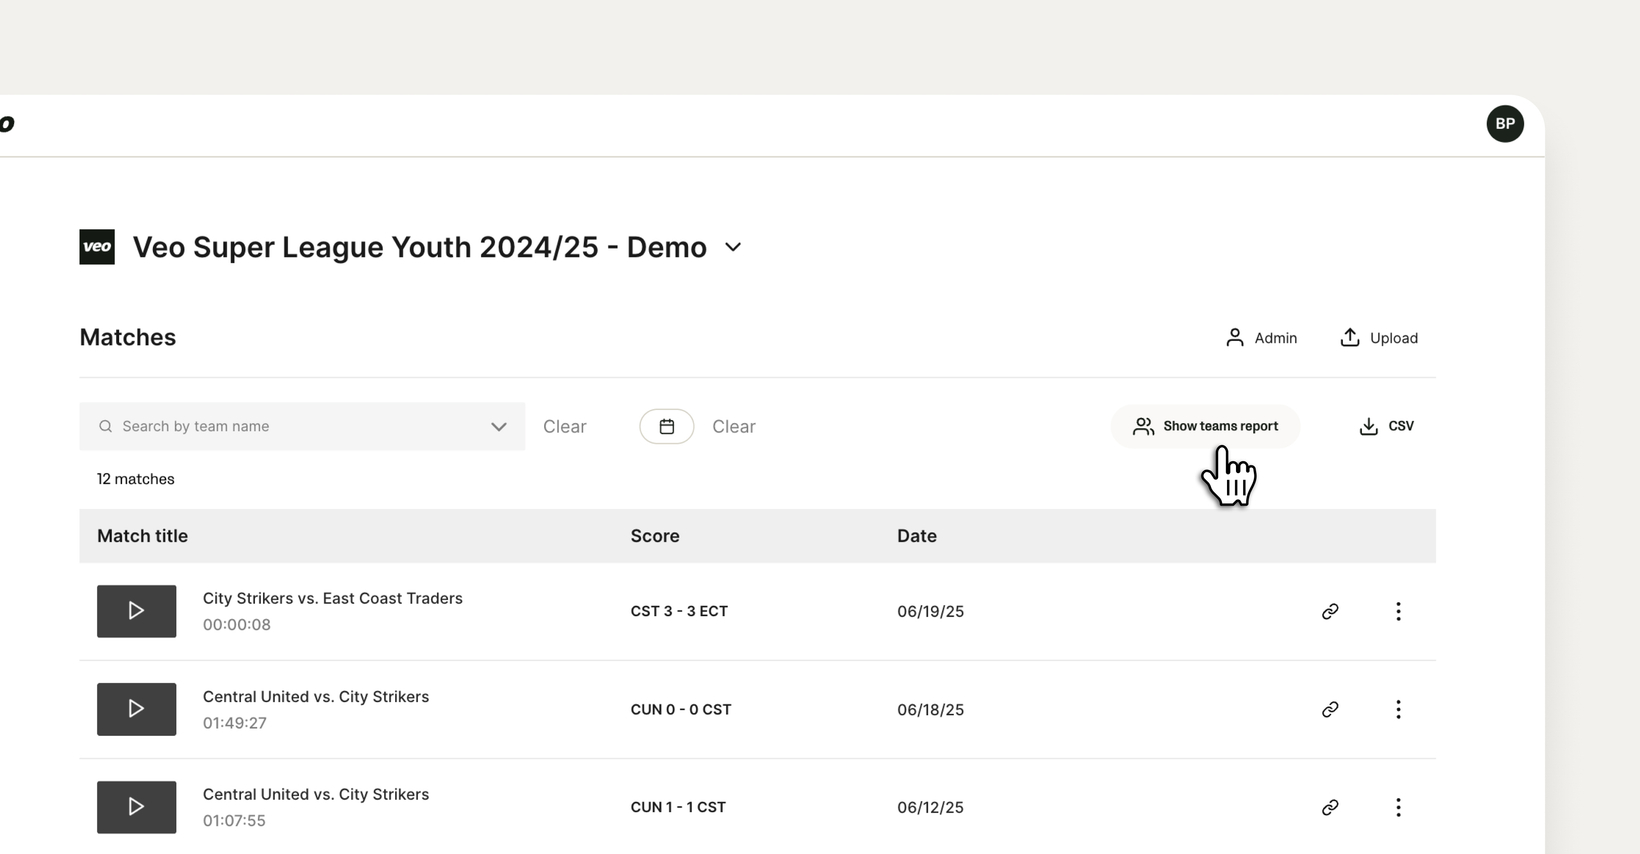Select the CST 3 - 3 ECT score
The height and width of the screenshot is (854, 1640).
pos(679,611)
